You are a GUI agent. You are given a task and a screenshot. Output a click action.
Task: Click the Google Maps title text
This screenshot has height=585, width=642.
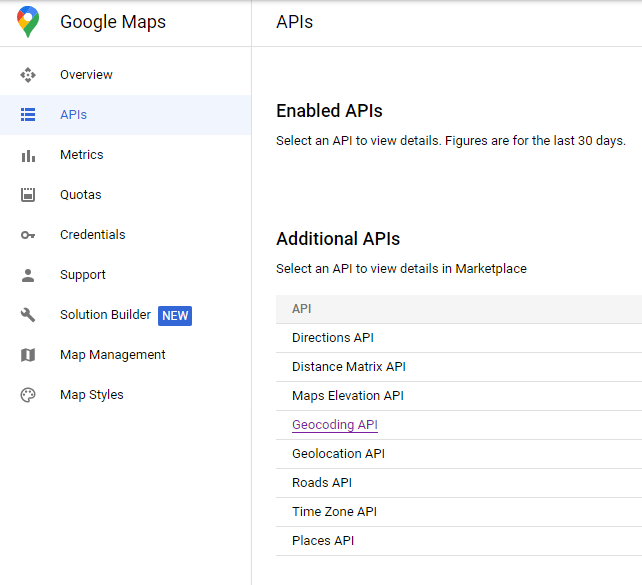(x=113, y=22)
